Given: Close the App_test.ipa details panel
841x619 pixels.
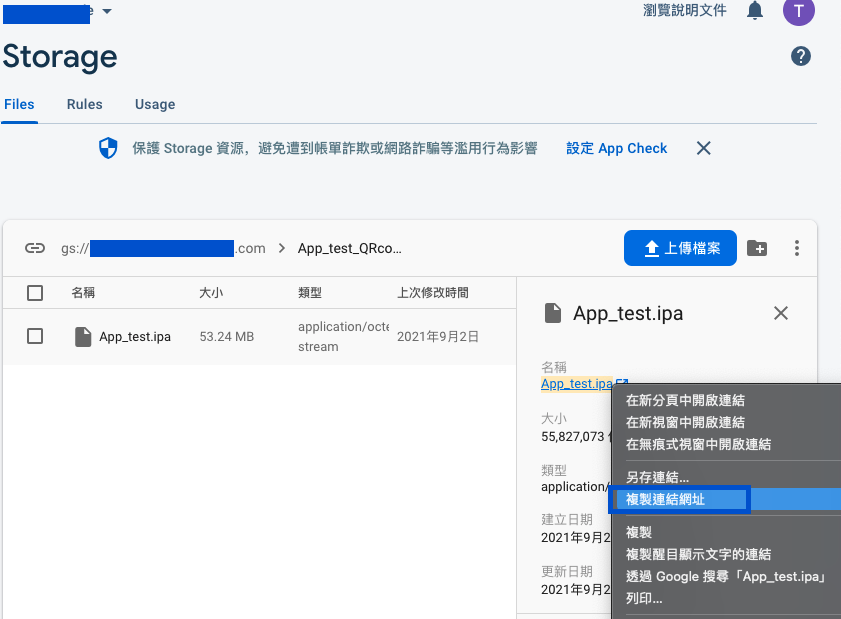Looking at the screenshot, I should pos(781,313).
